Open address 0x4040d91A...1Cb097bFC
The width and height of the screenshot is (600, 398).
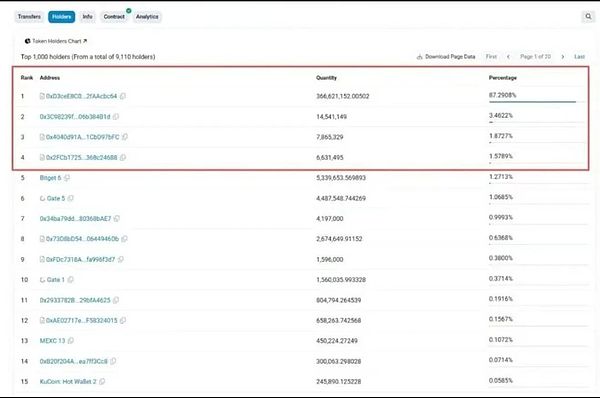coord(83,137)
